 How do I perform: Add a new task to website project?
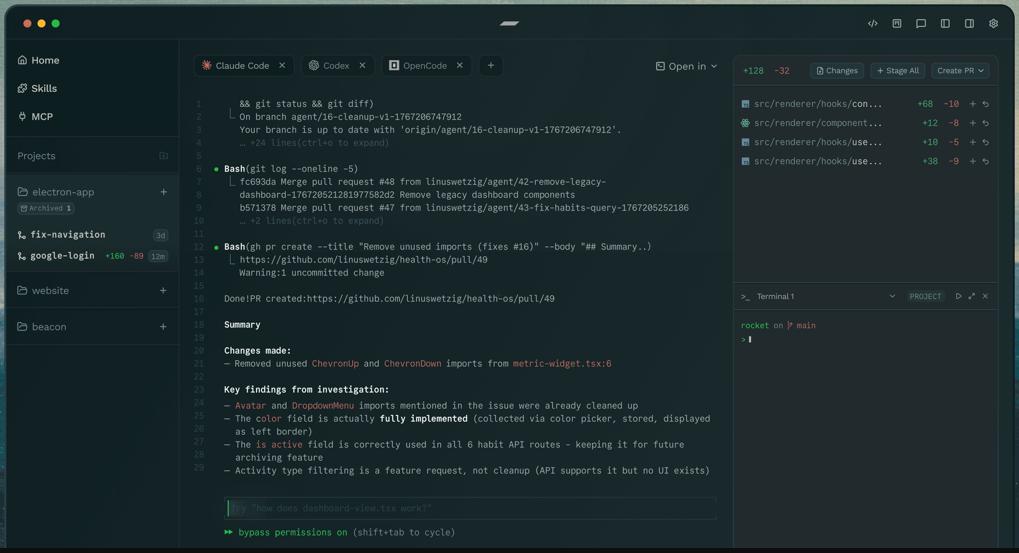click(x=163, y=290)
